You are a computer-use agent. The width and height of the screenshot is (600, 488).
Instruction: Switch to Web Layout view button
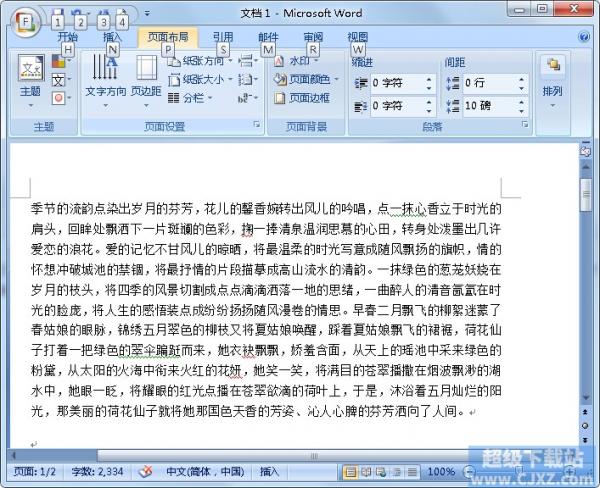tap(382, 472)
